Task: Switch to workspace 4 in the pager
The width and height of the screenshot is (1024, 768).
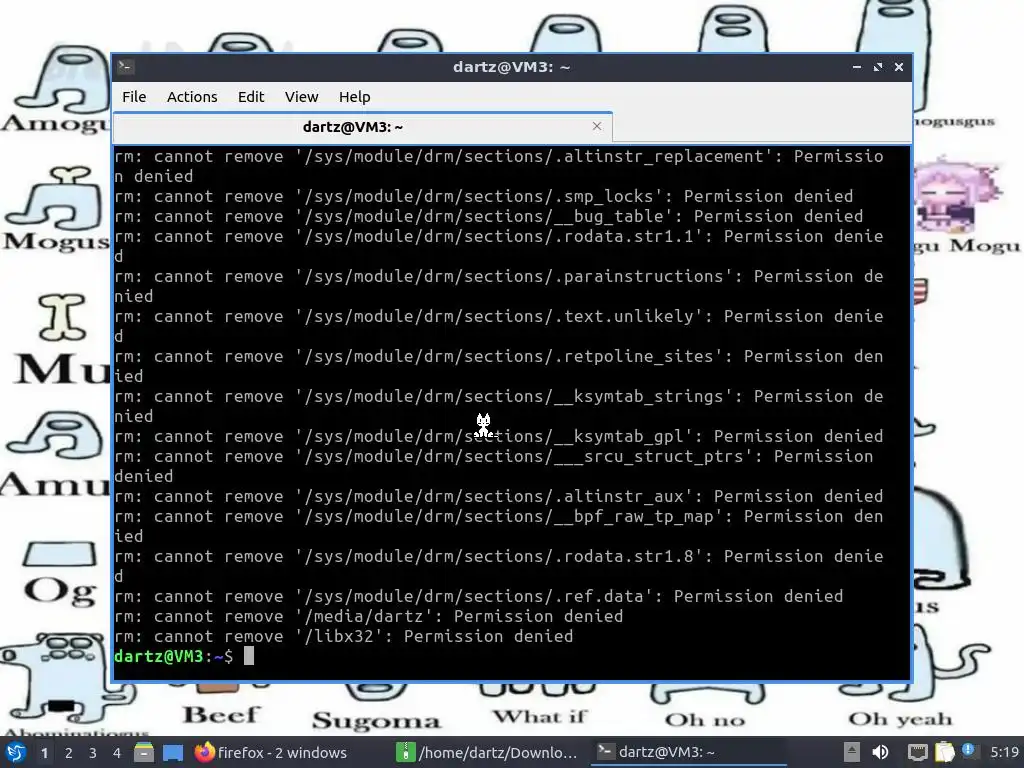Action: click(117, 753)
